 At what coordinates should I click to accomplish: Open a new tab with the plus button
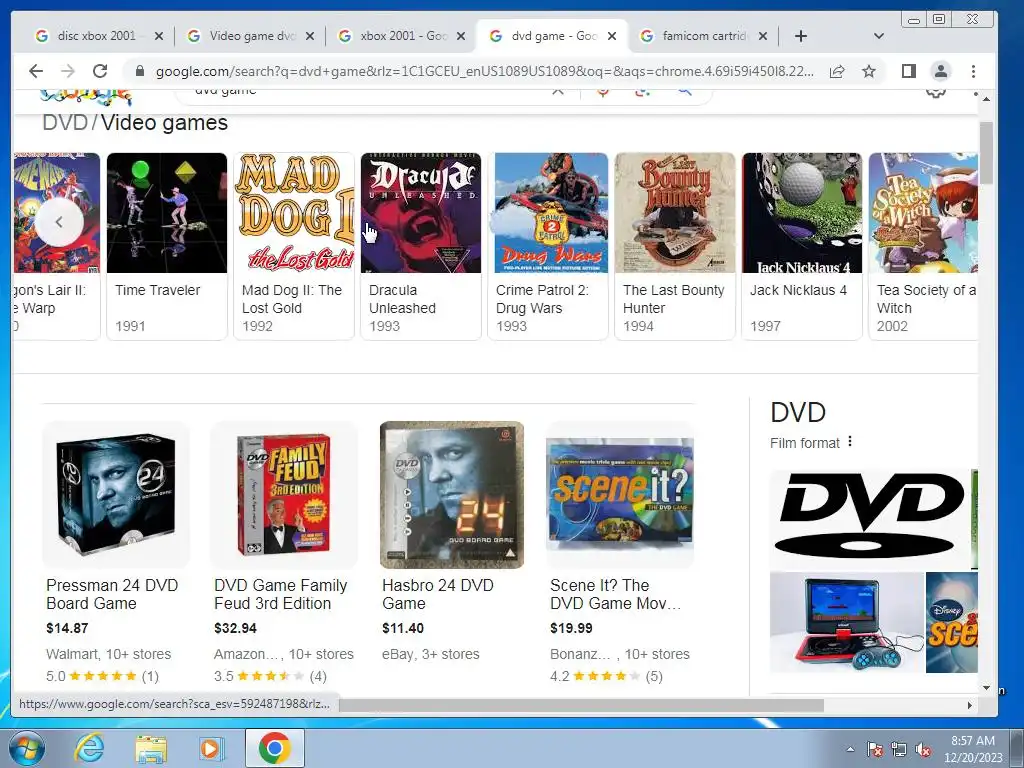click(801, 36)
